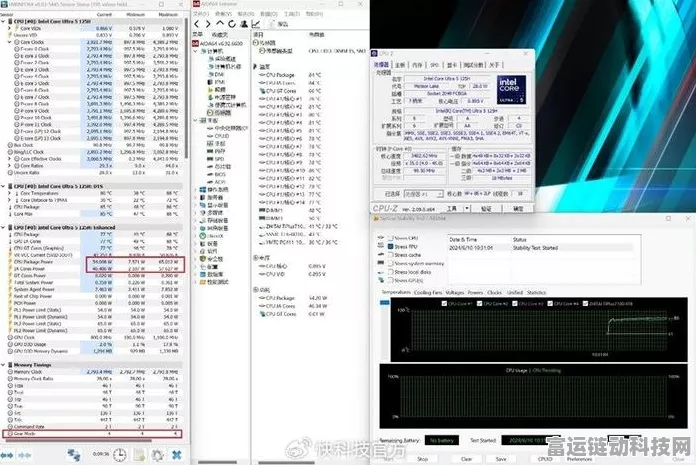Open the Cooling Fans tab in stability test

coord(428,292)
